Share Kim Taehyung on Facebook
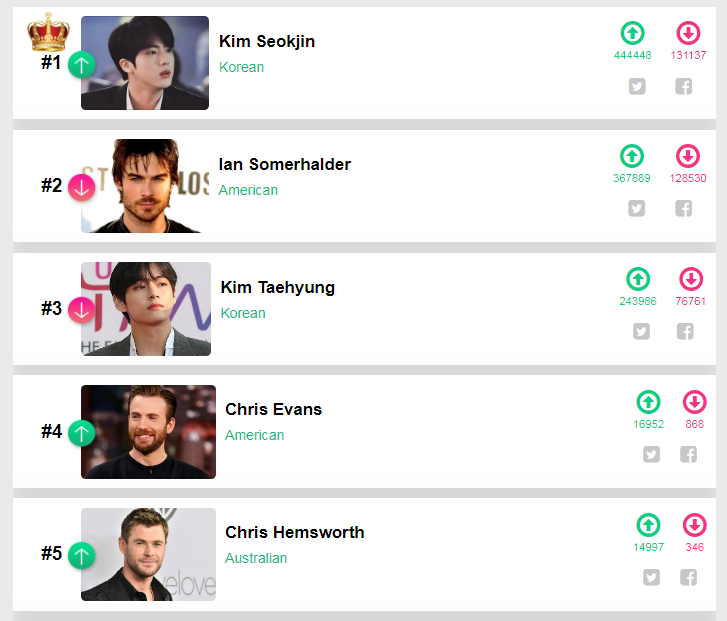Viewport: 727px width, 621px height. point(685,331)
